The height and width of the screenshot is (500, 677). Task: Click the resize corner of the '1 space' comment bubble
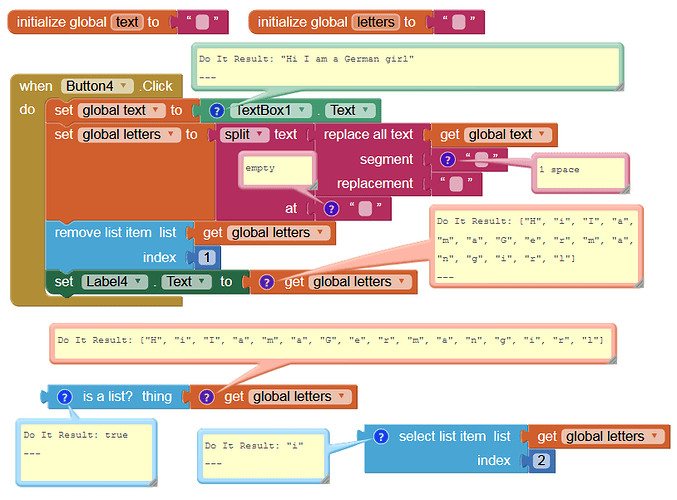click(625, 189)
